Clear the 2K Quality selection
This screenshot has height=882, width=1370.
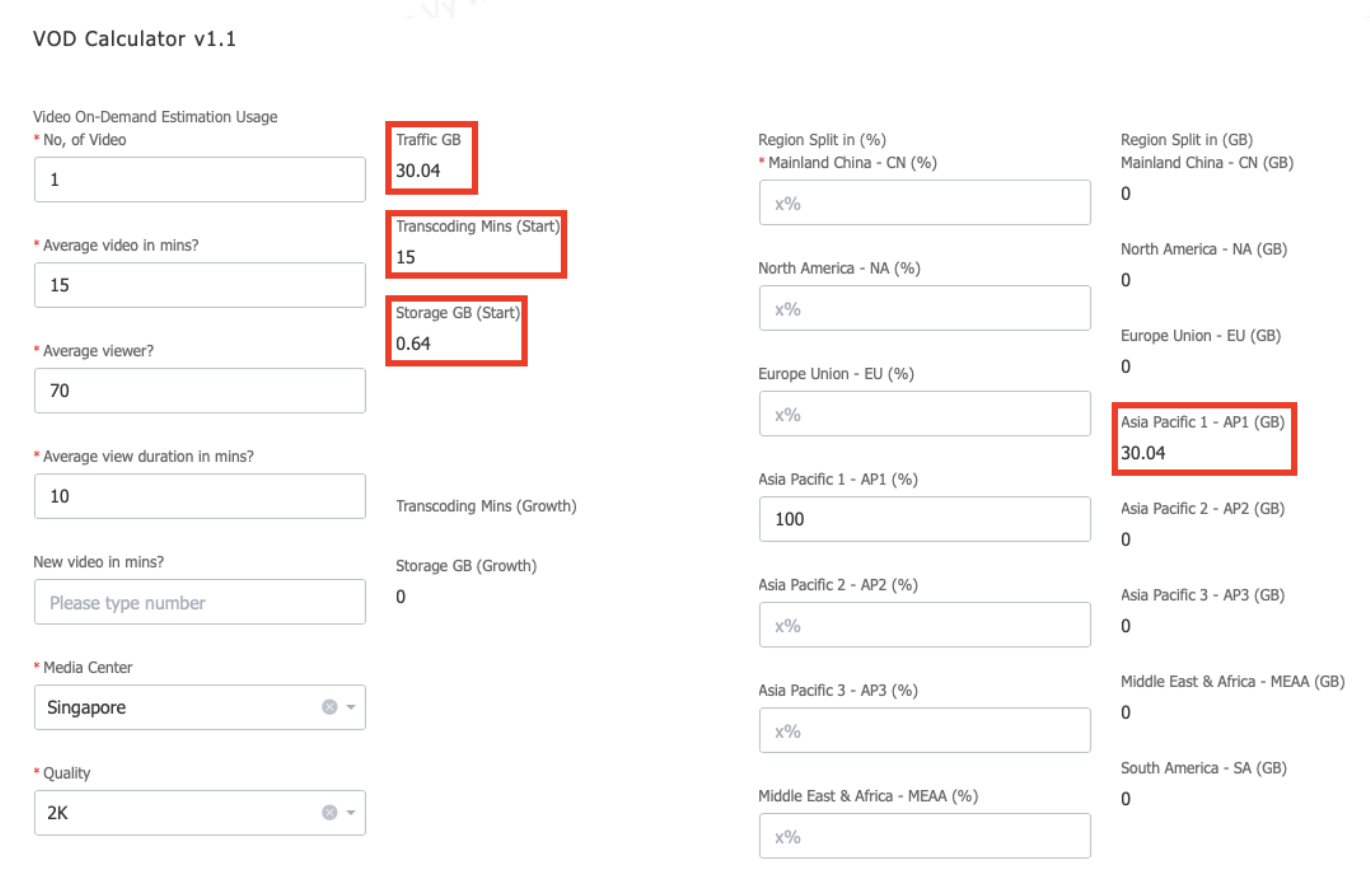328,813
